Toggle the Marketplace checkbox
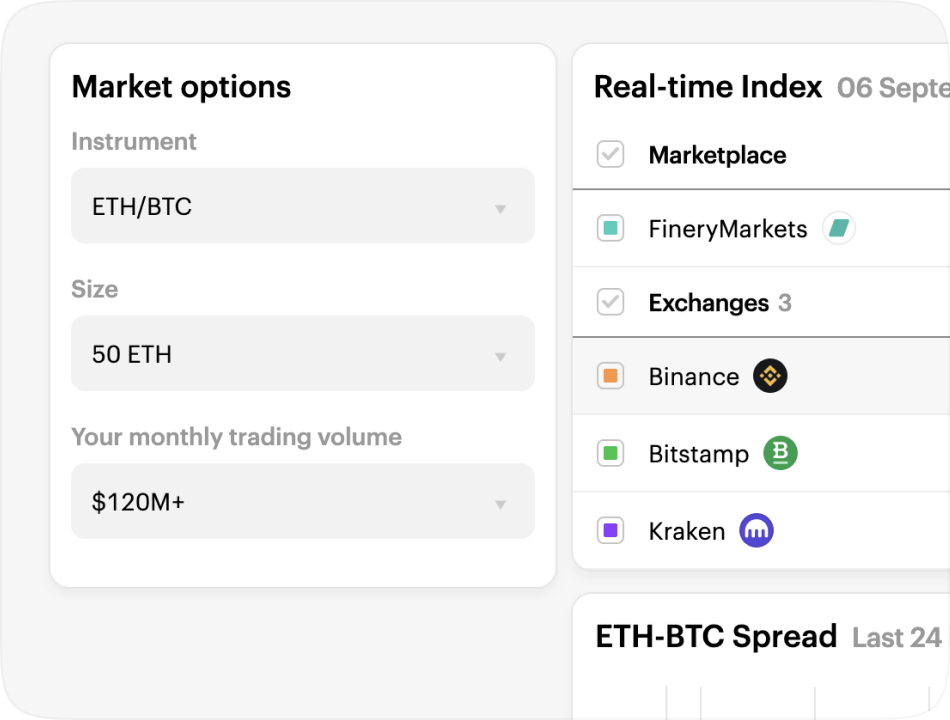This screenshot has width=950, height=720. point(610,155)
